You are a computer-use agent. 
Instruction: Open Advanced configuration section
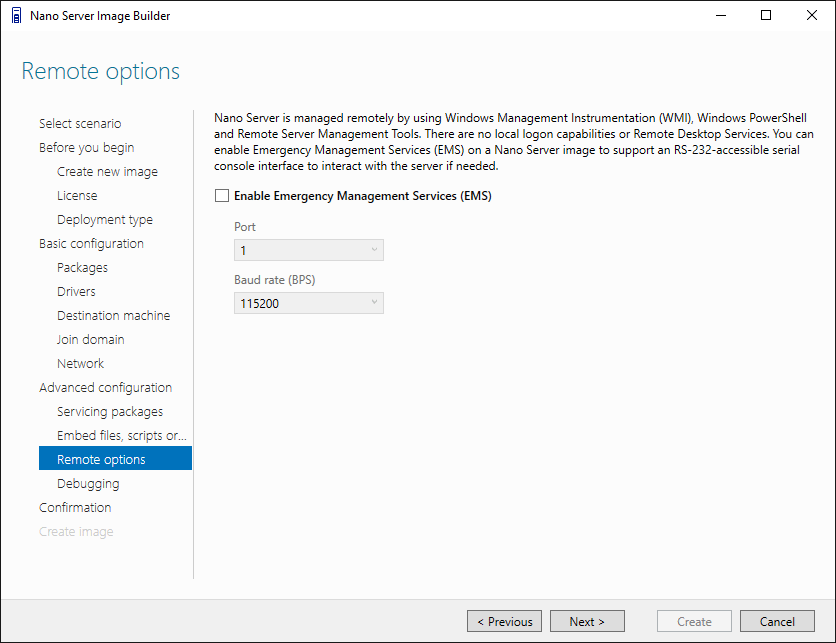[106, 388]
